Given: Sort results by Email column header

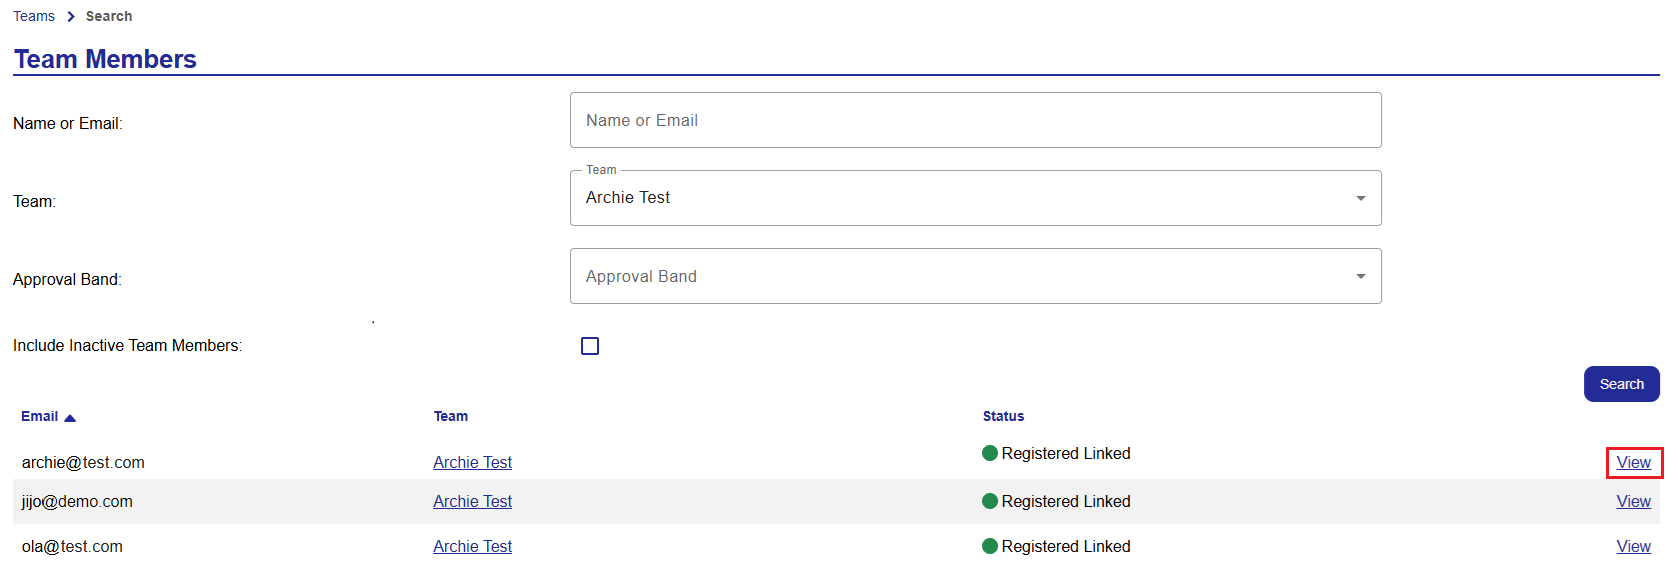Looking at the screenshot, I should (40, 416).
